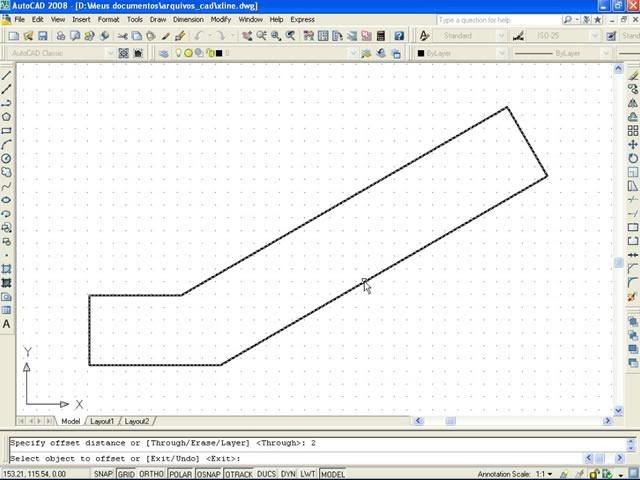This screenshot has height=480, width=640.
Task: Select the Circle draw tool
Action: click(x=6, y=158)
